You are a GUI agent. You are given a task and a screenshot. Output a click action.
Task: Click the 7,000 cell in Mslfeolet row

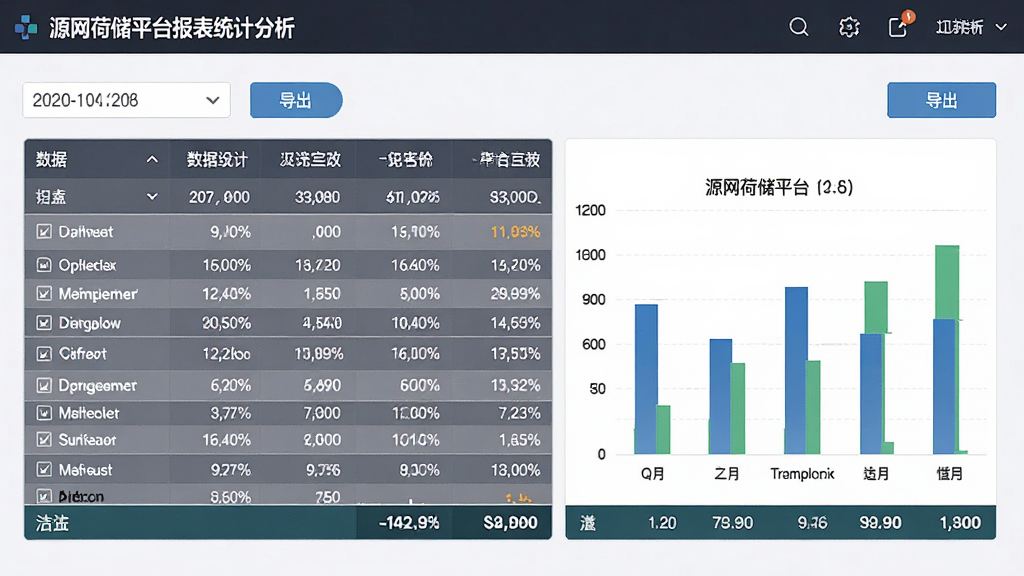tap(322, 413)
